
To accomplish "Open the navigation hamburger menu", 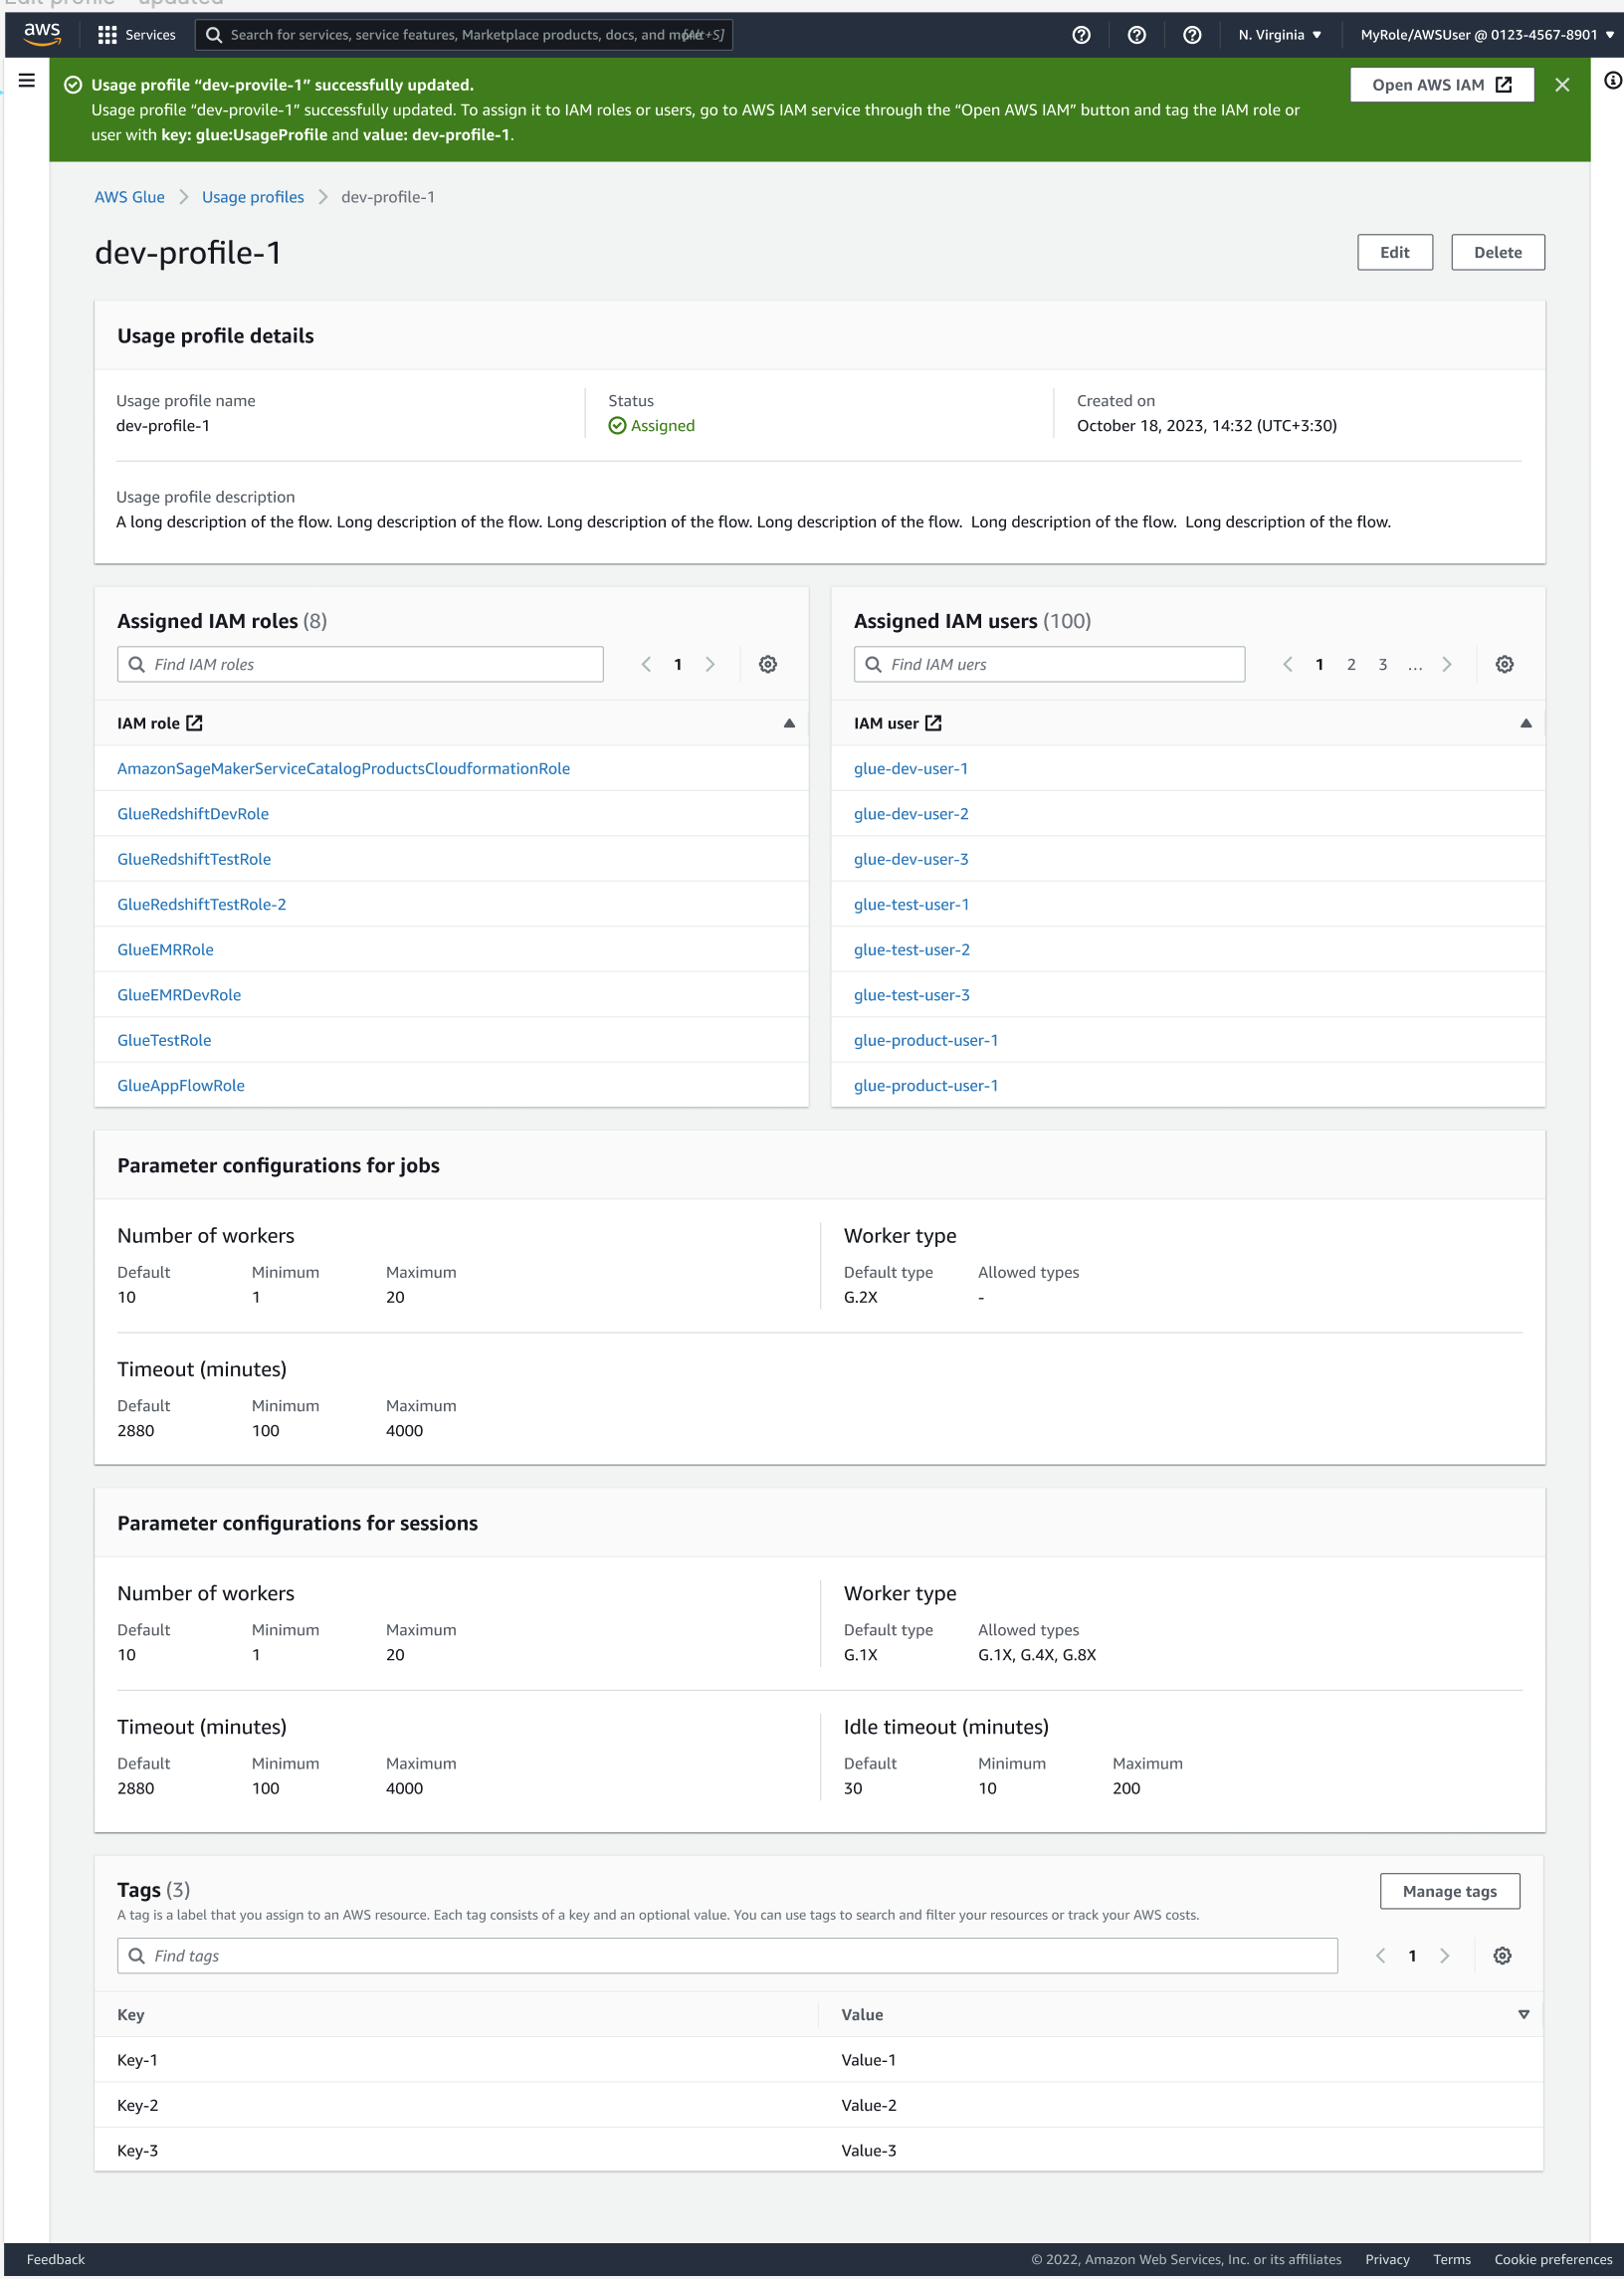I will (x=26, y=81).
